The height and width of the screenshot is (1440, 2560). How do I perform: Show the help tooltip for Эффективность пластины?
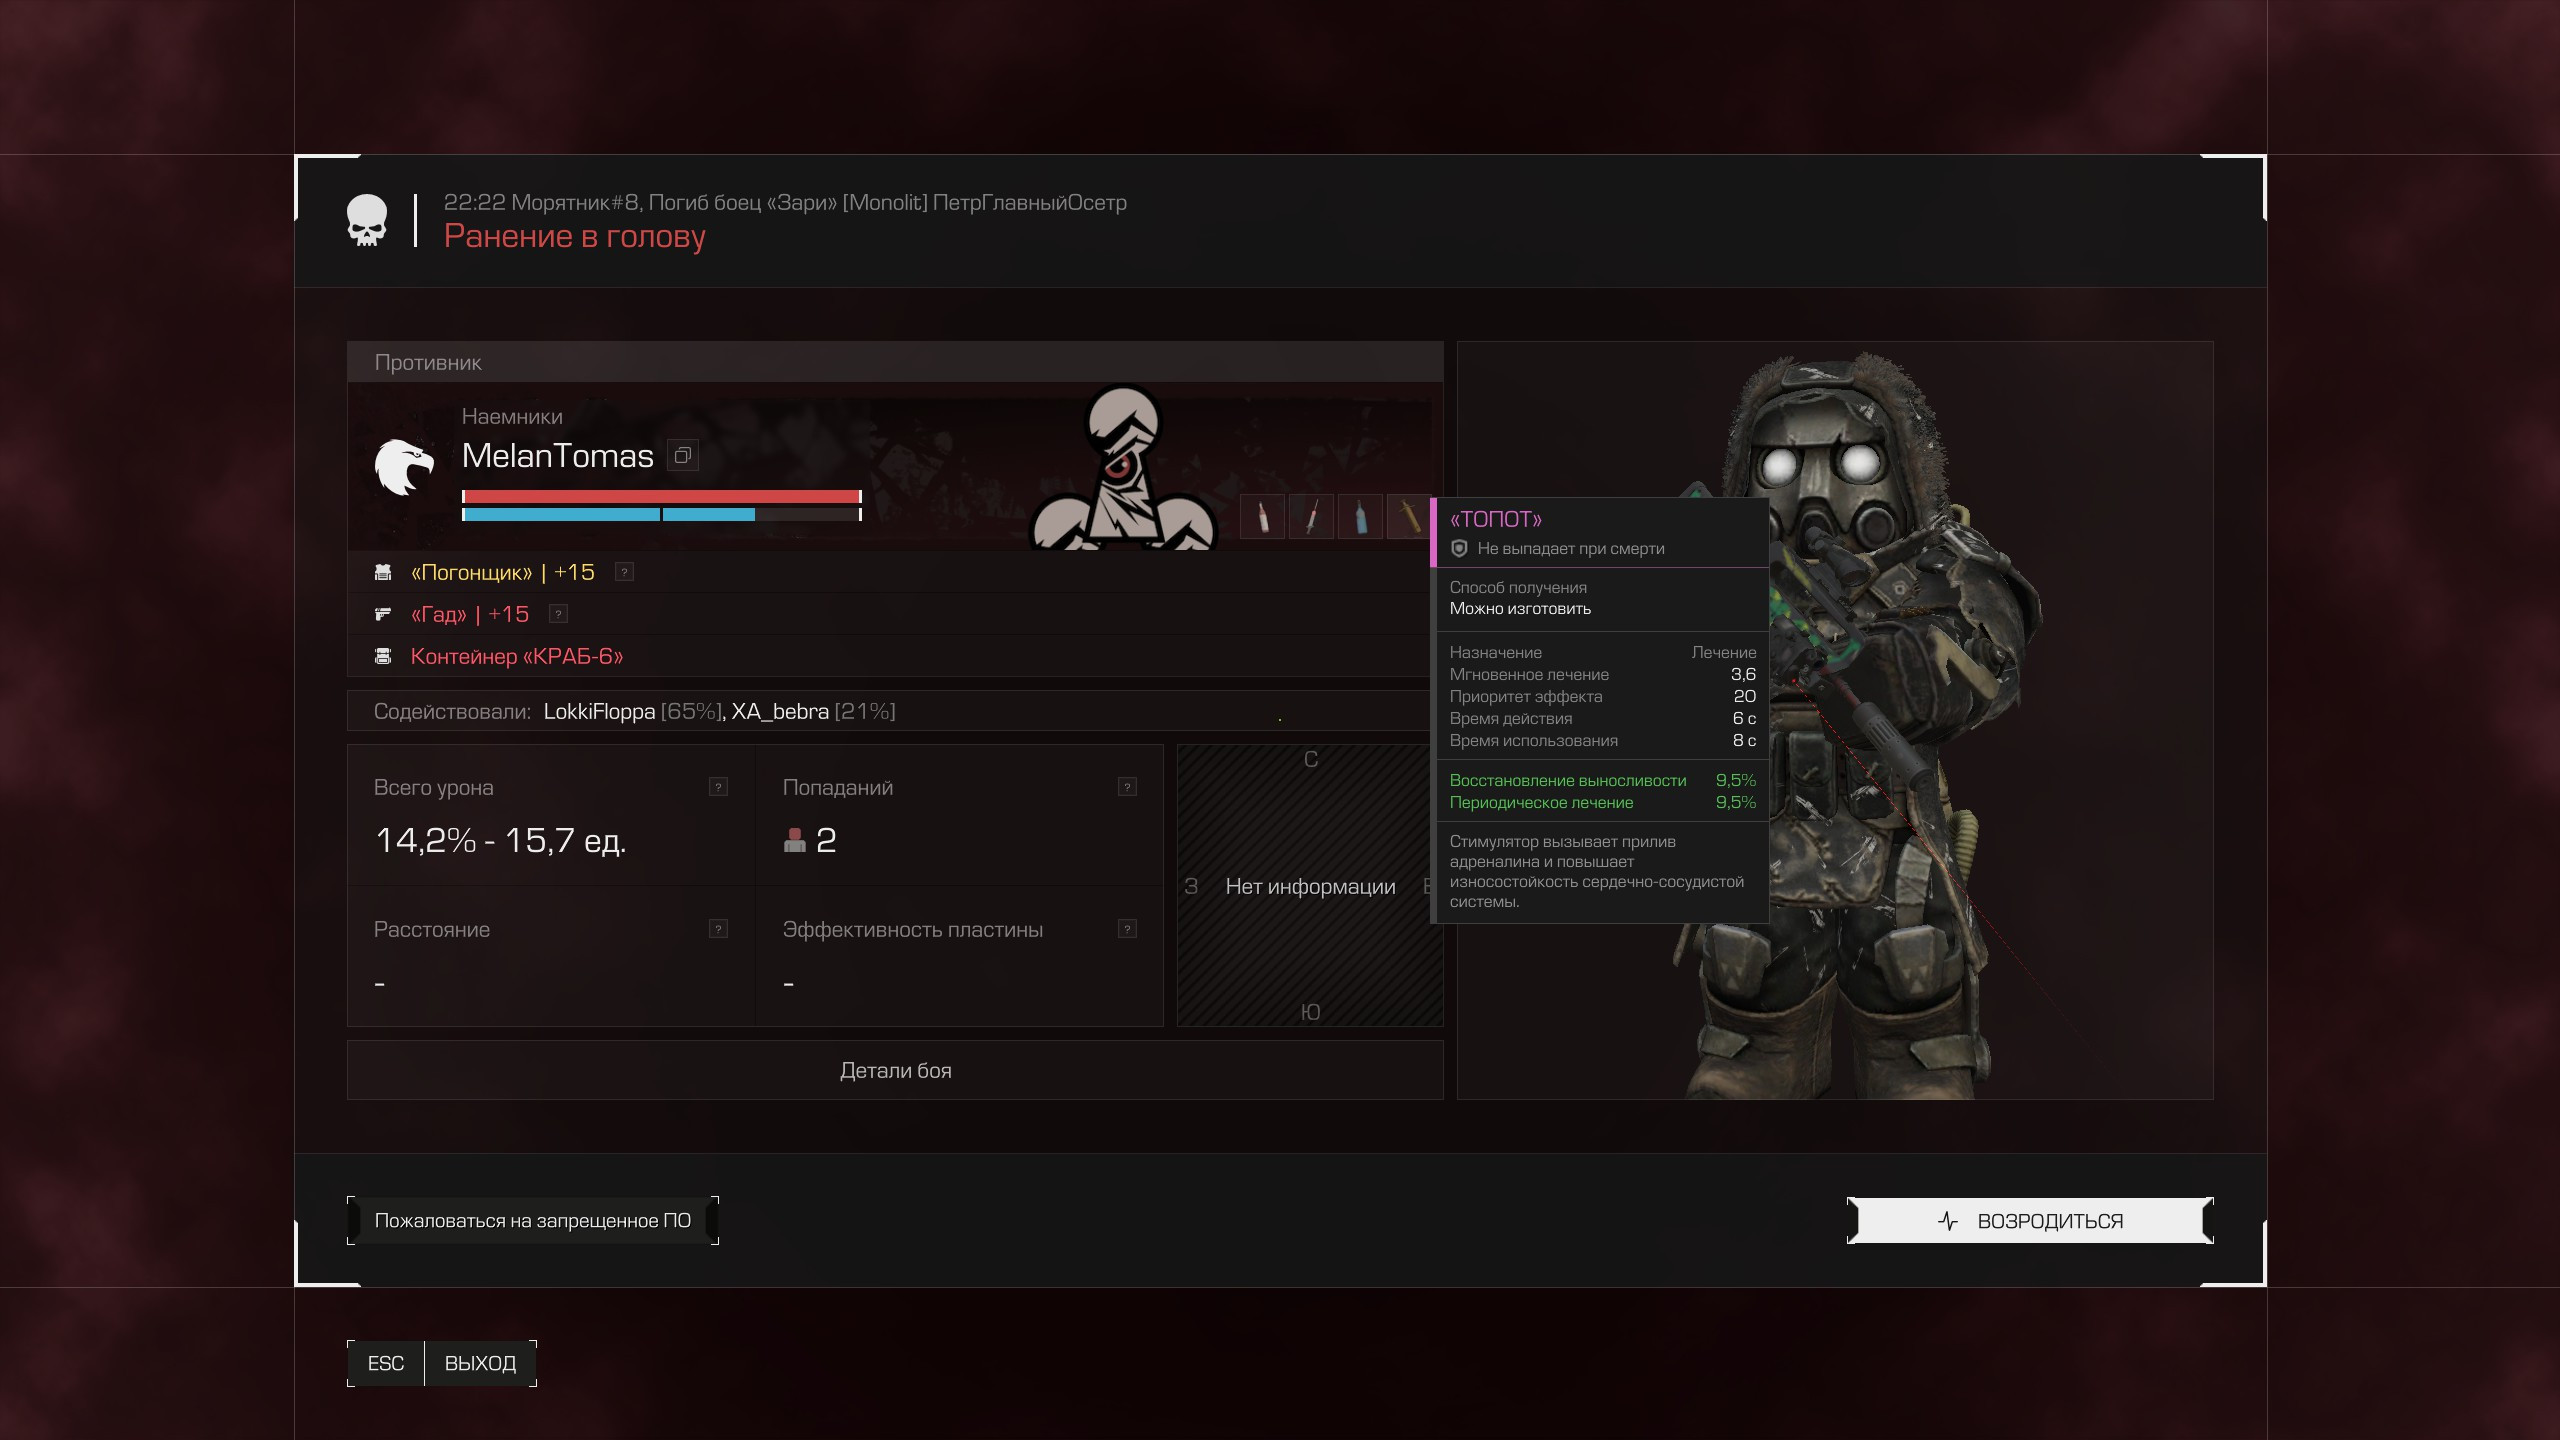coord(1127,929)
